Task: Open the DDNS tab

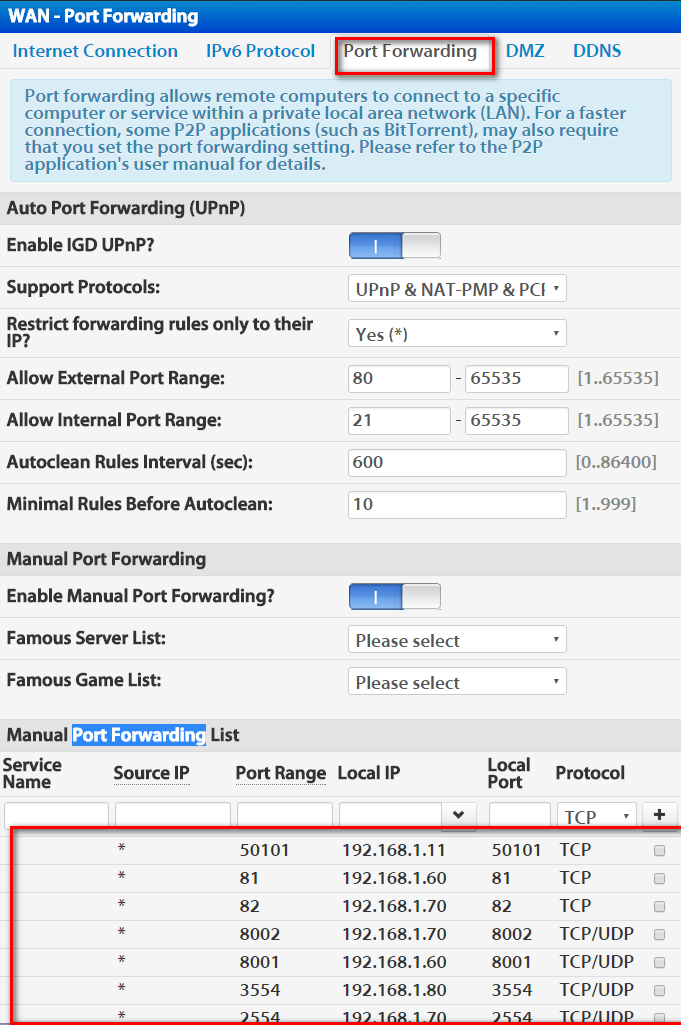Action: (x=597, y=51)
